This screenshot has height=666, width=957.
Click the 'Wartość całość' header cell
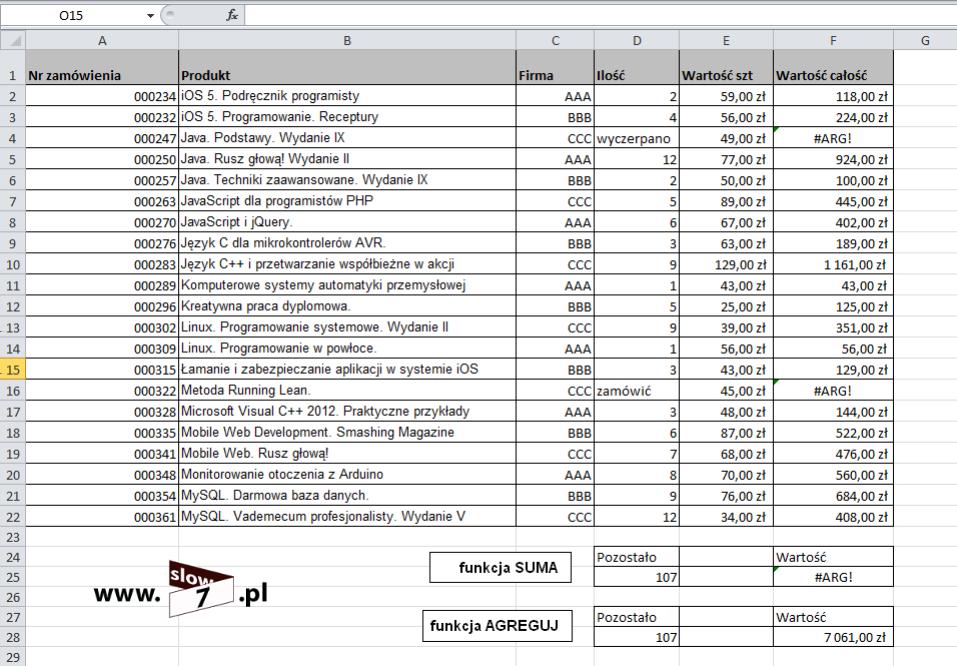(833, 68)
